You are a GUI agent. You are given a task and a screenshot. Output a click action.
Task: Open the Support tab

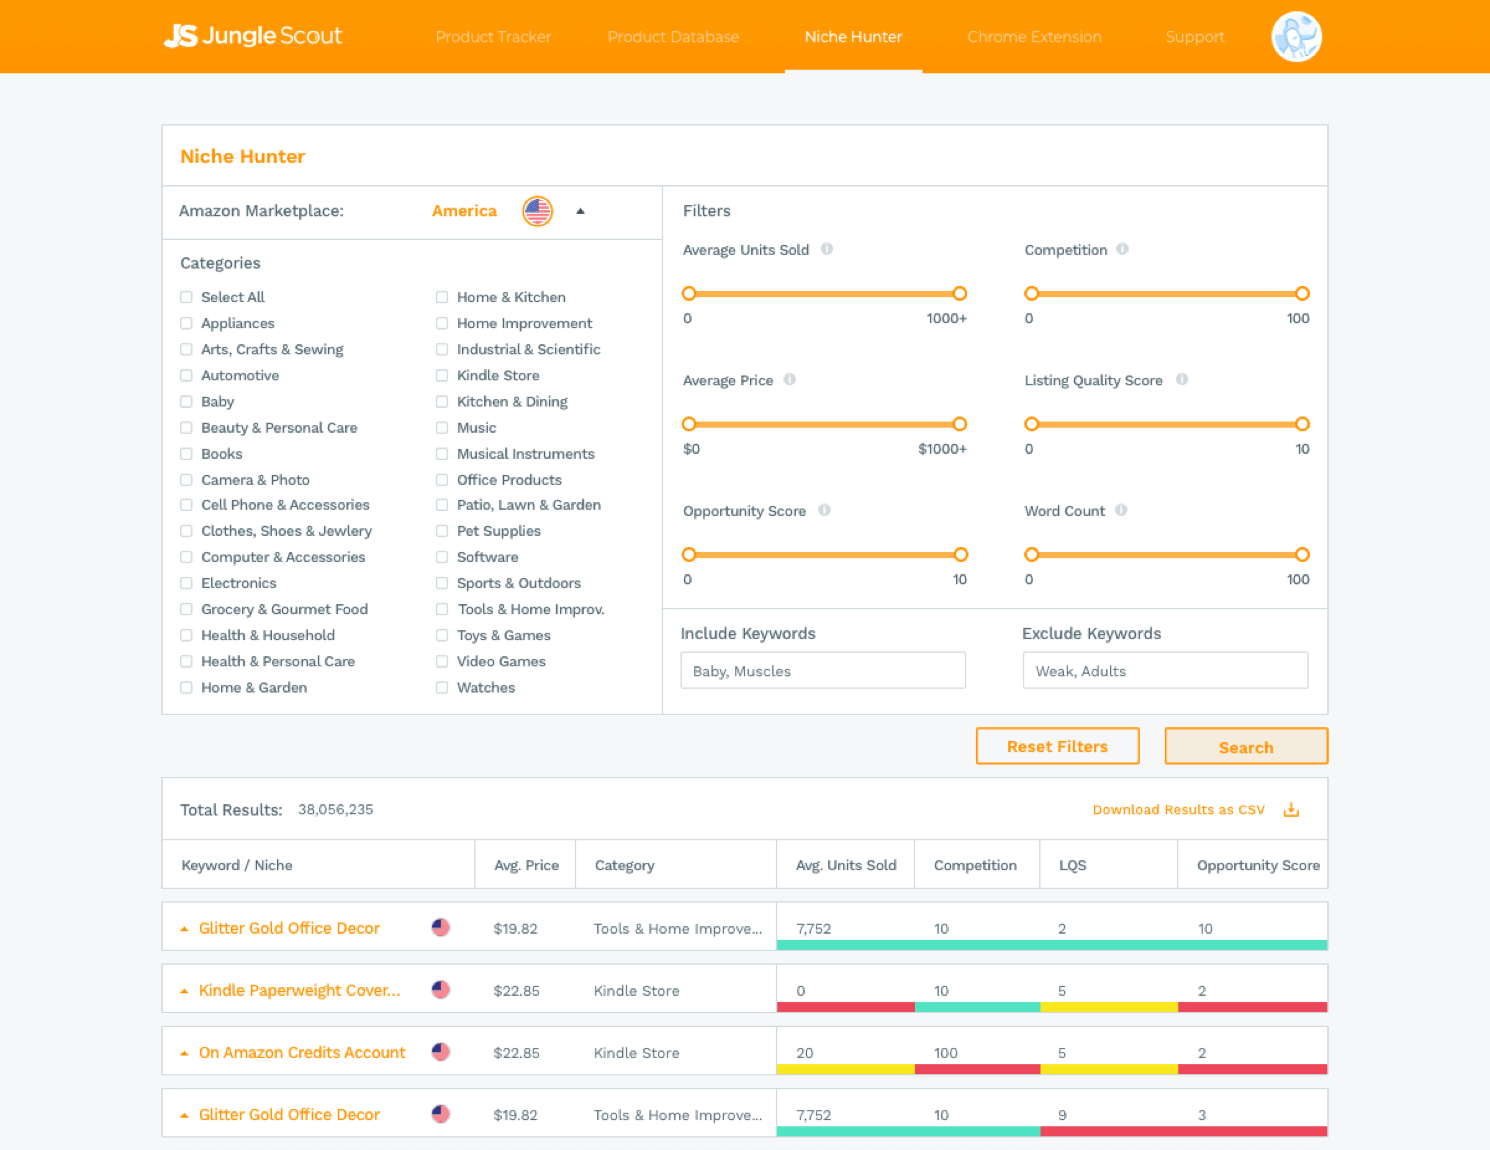[x=1195, y=37]
